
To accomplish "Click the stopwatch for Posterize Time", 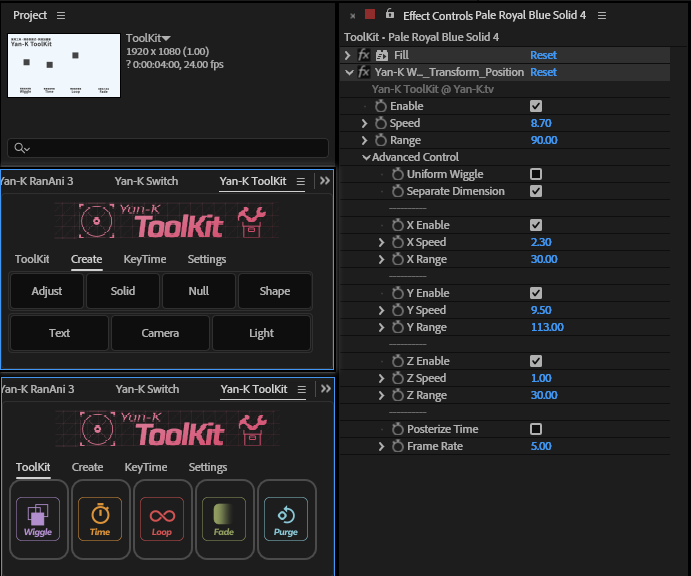I will click(398, 429).
